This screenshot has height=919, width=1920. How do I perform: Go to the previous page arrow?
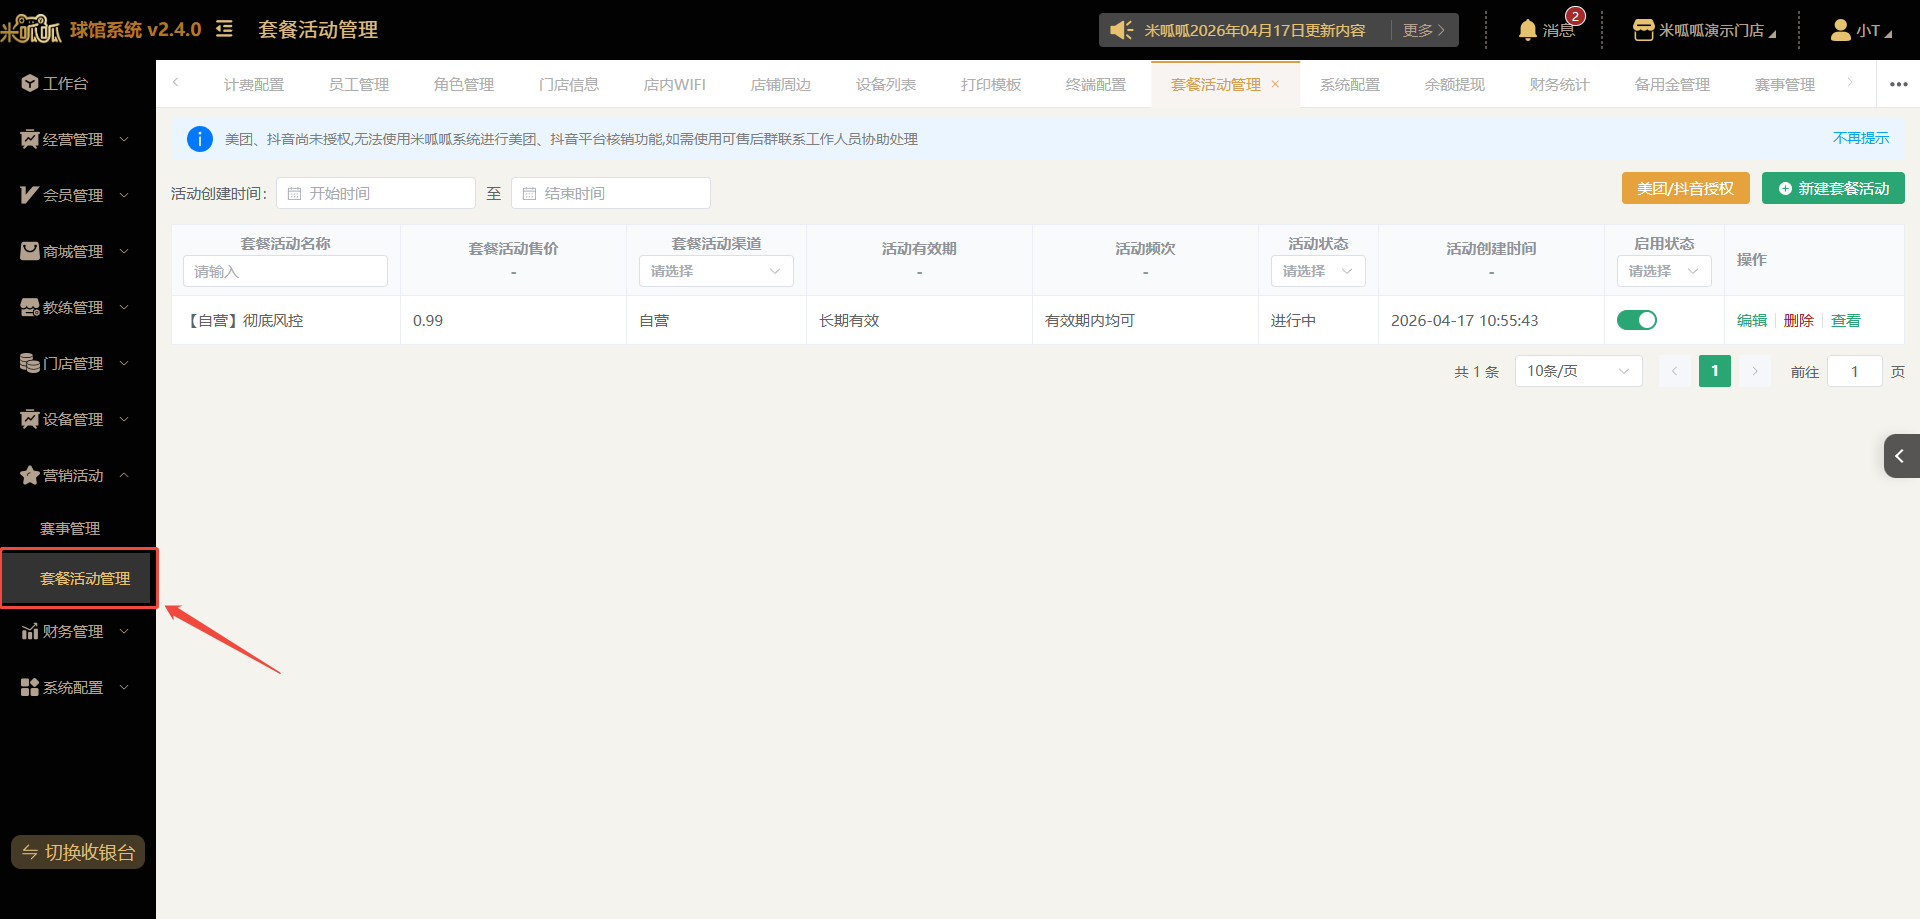click(1674, 371)
